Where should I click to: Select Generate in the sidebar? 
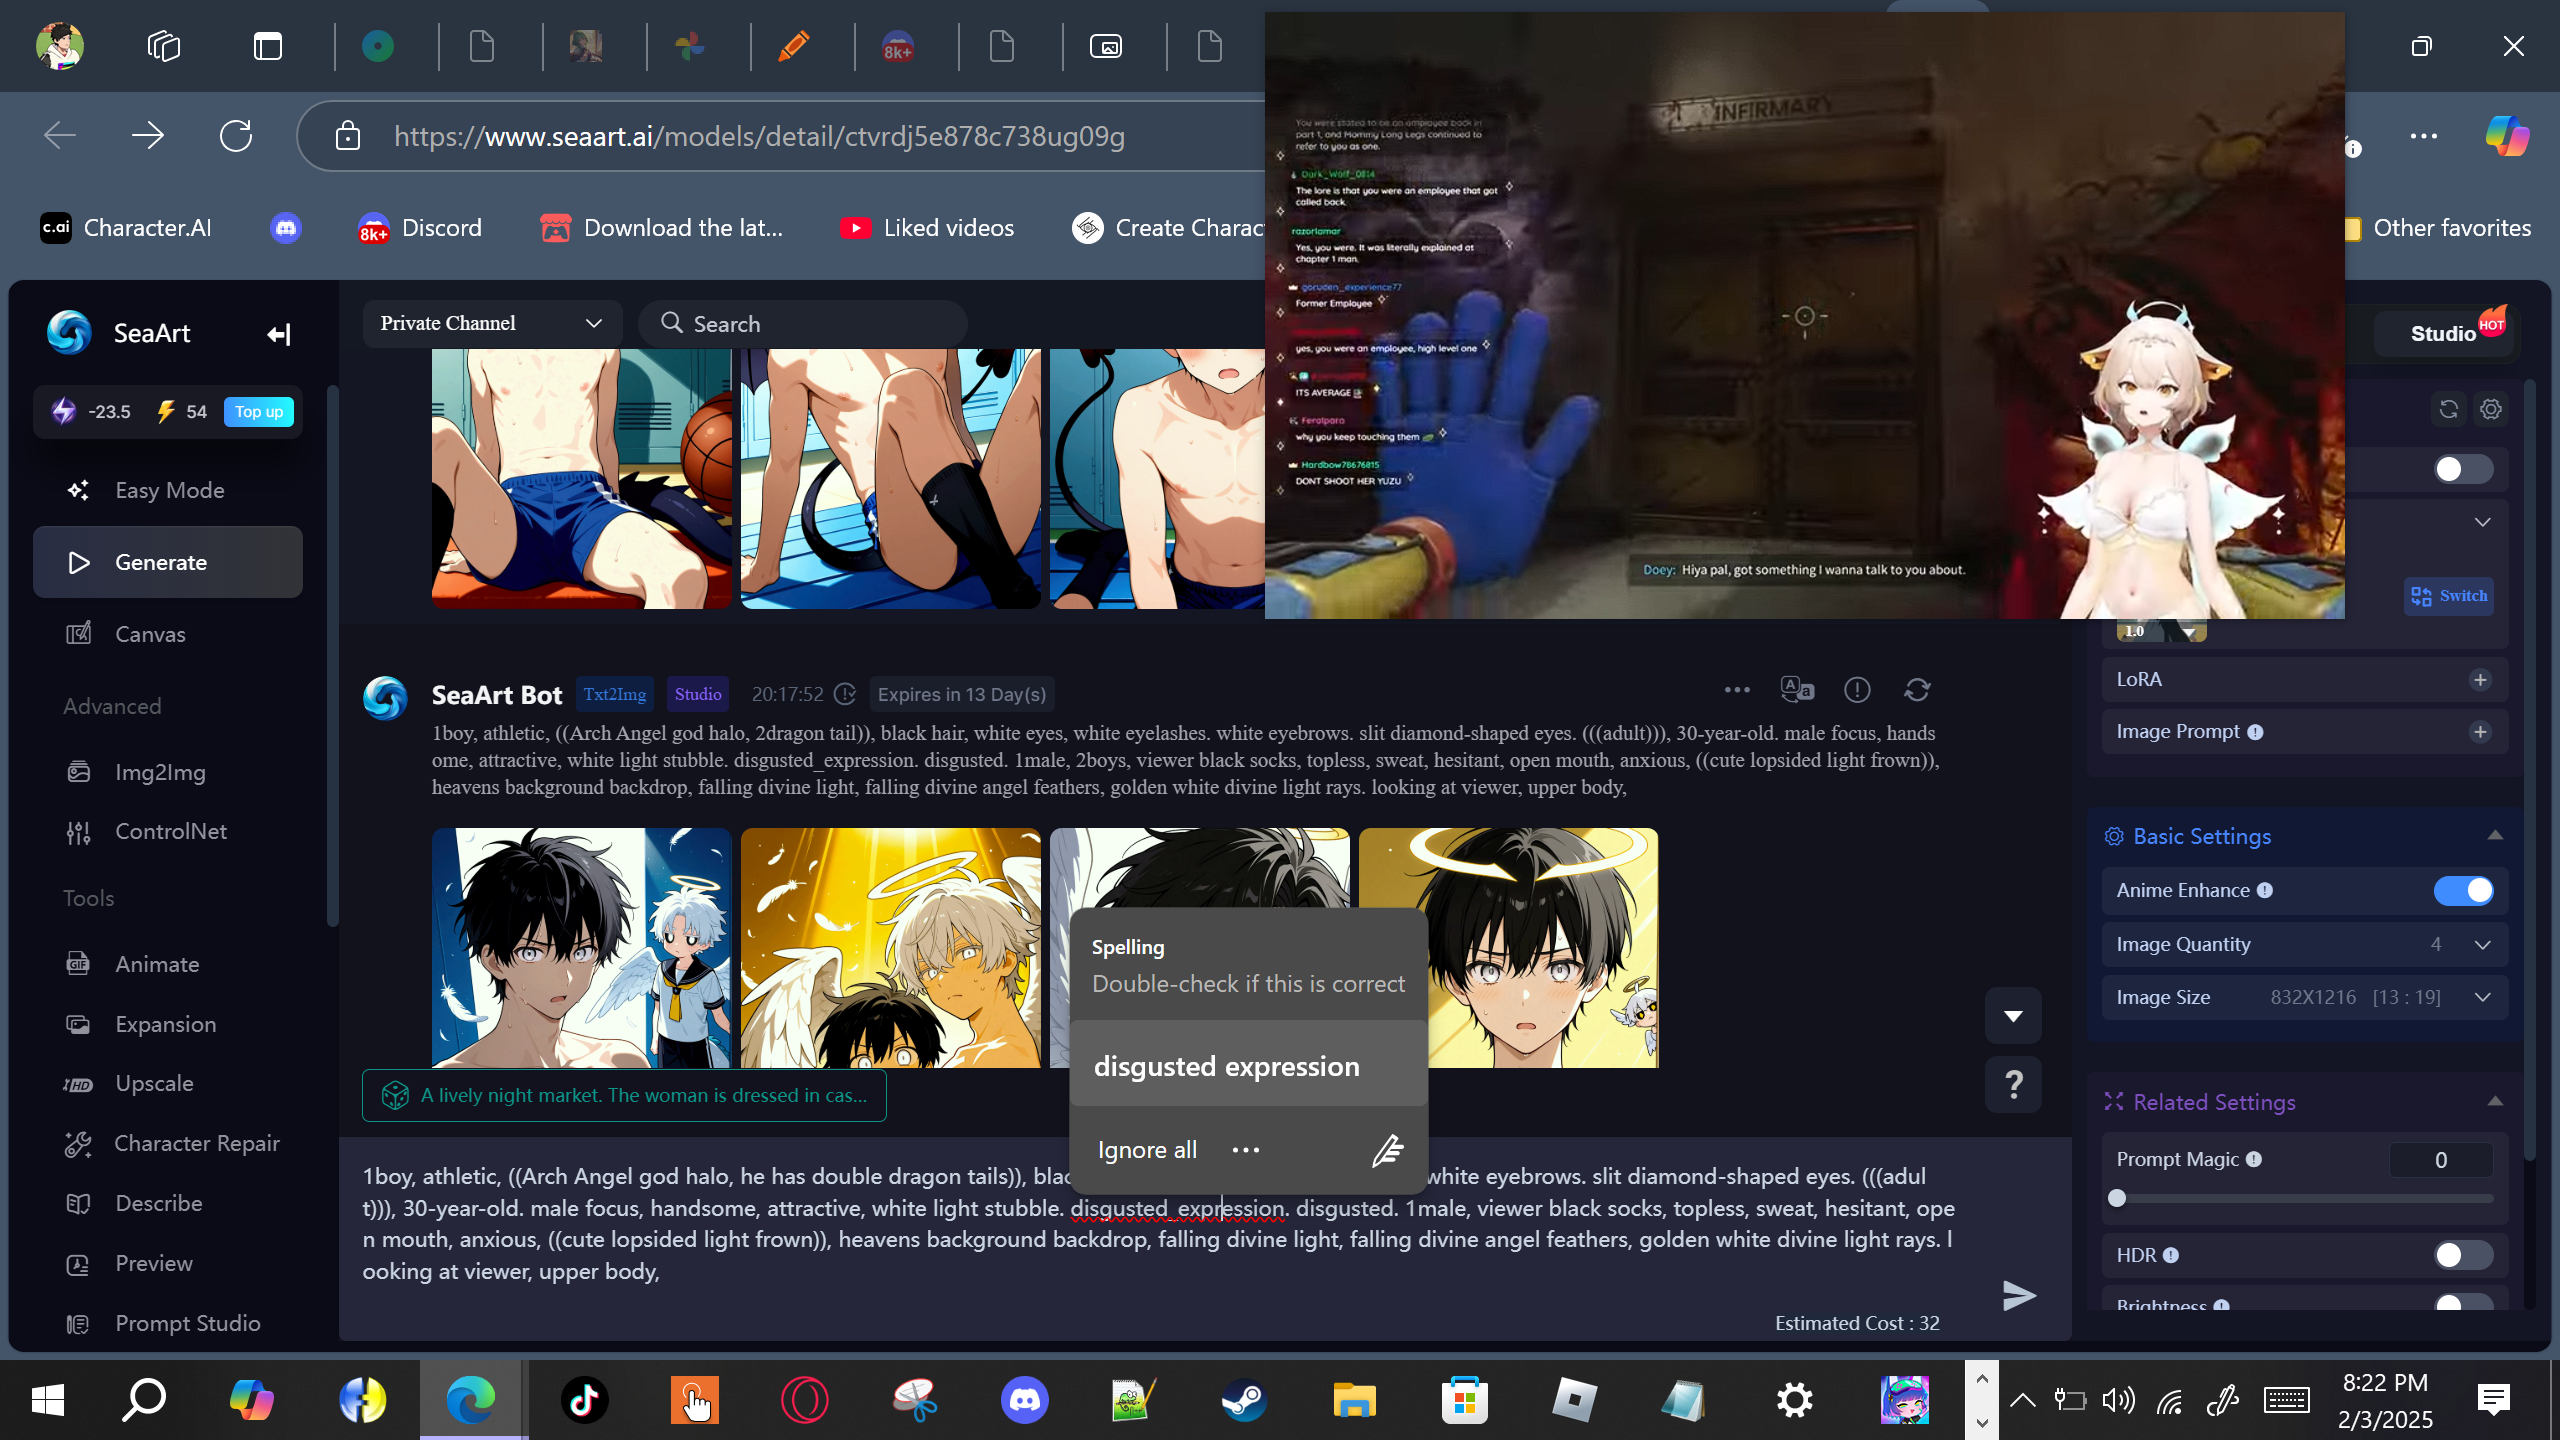pos(168,562)
